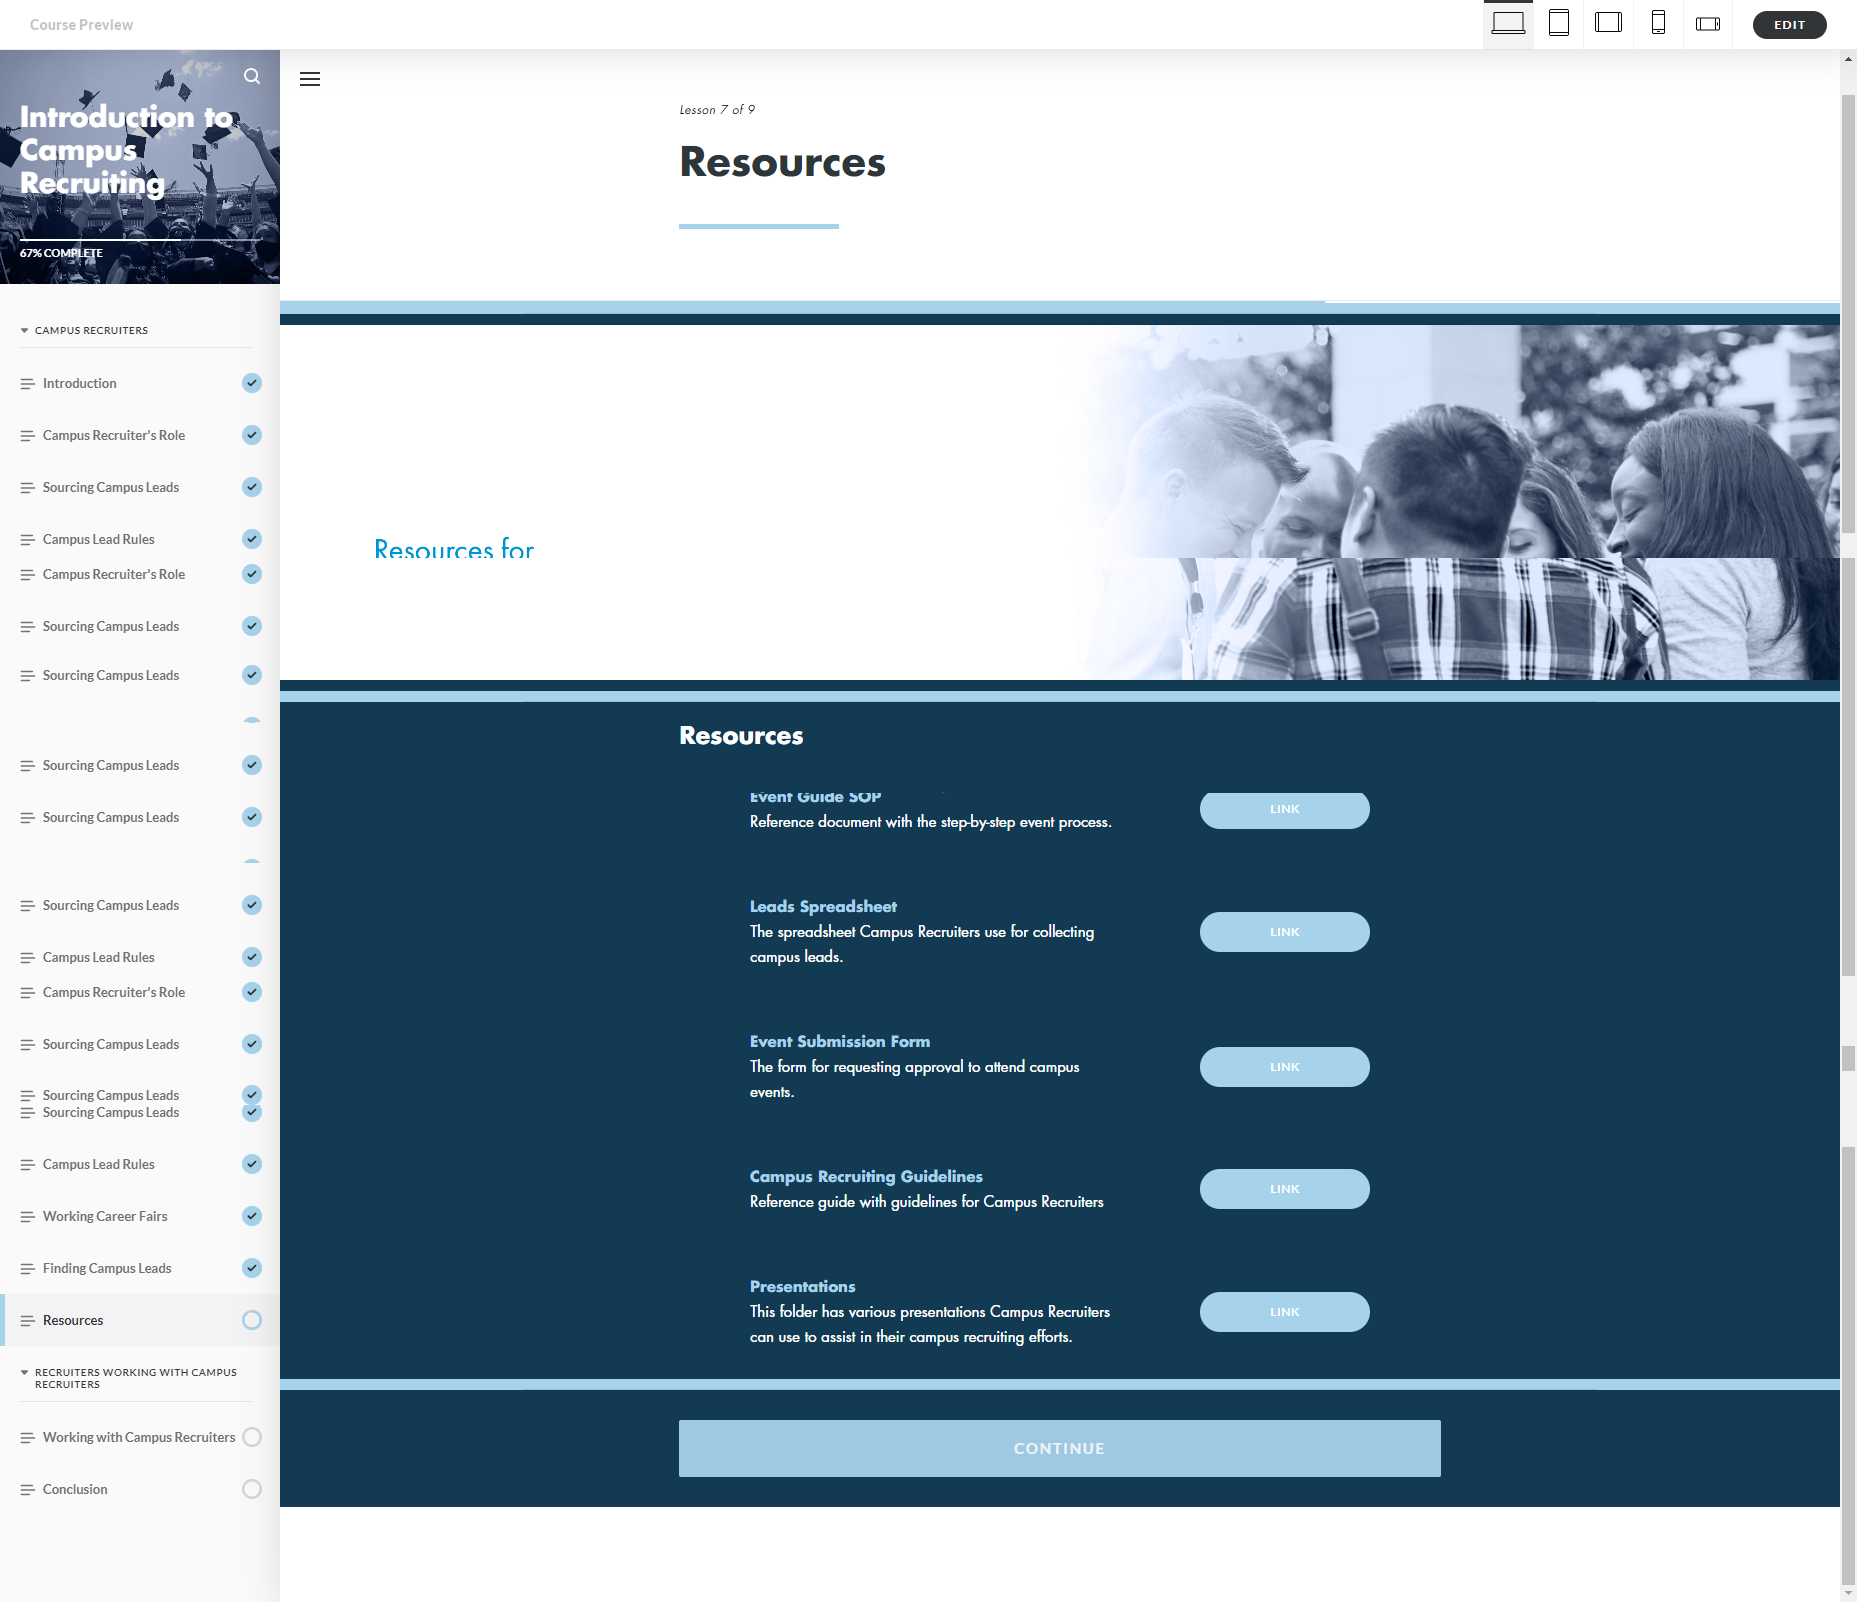Open the Leads Spreadsheet LINK button

coord(1285,932)
